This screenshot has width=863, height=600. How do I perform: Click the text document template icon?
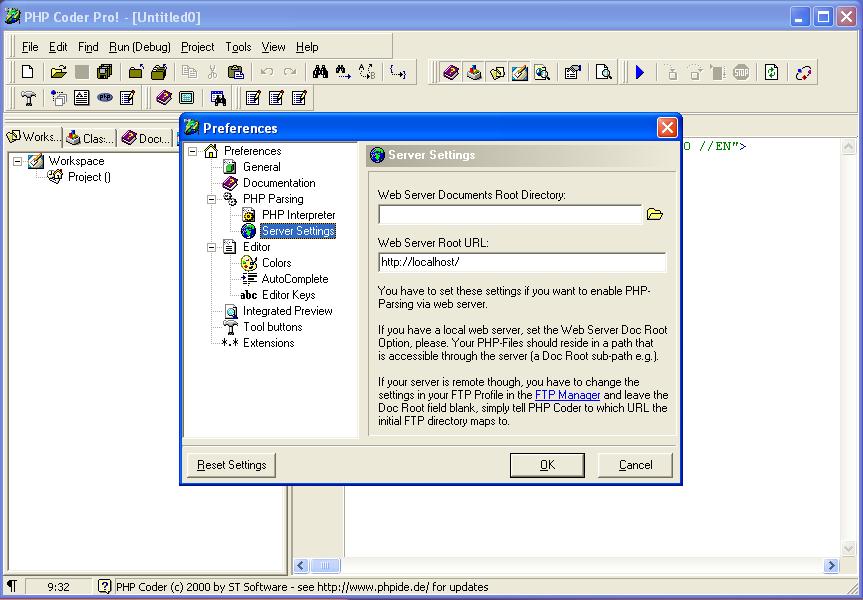[81, 98]
